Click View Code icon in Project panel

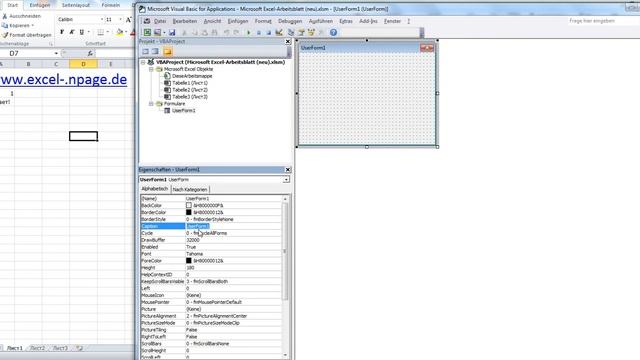145,51
